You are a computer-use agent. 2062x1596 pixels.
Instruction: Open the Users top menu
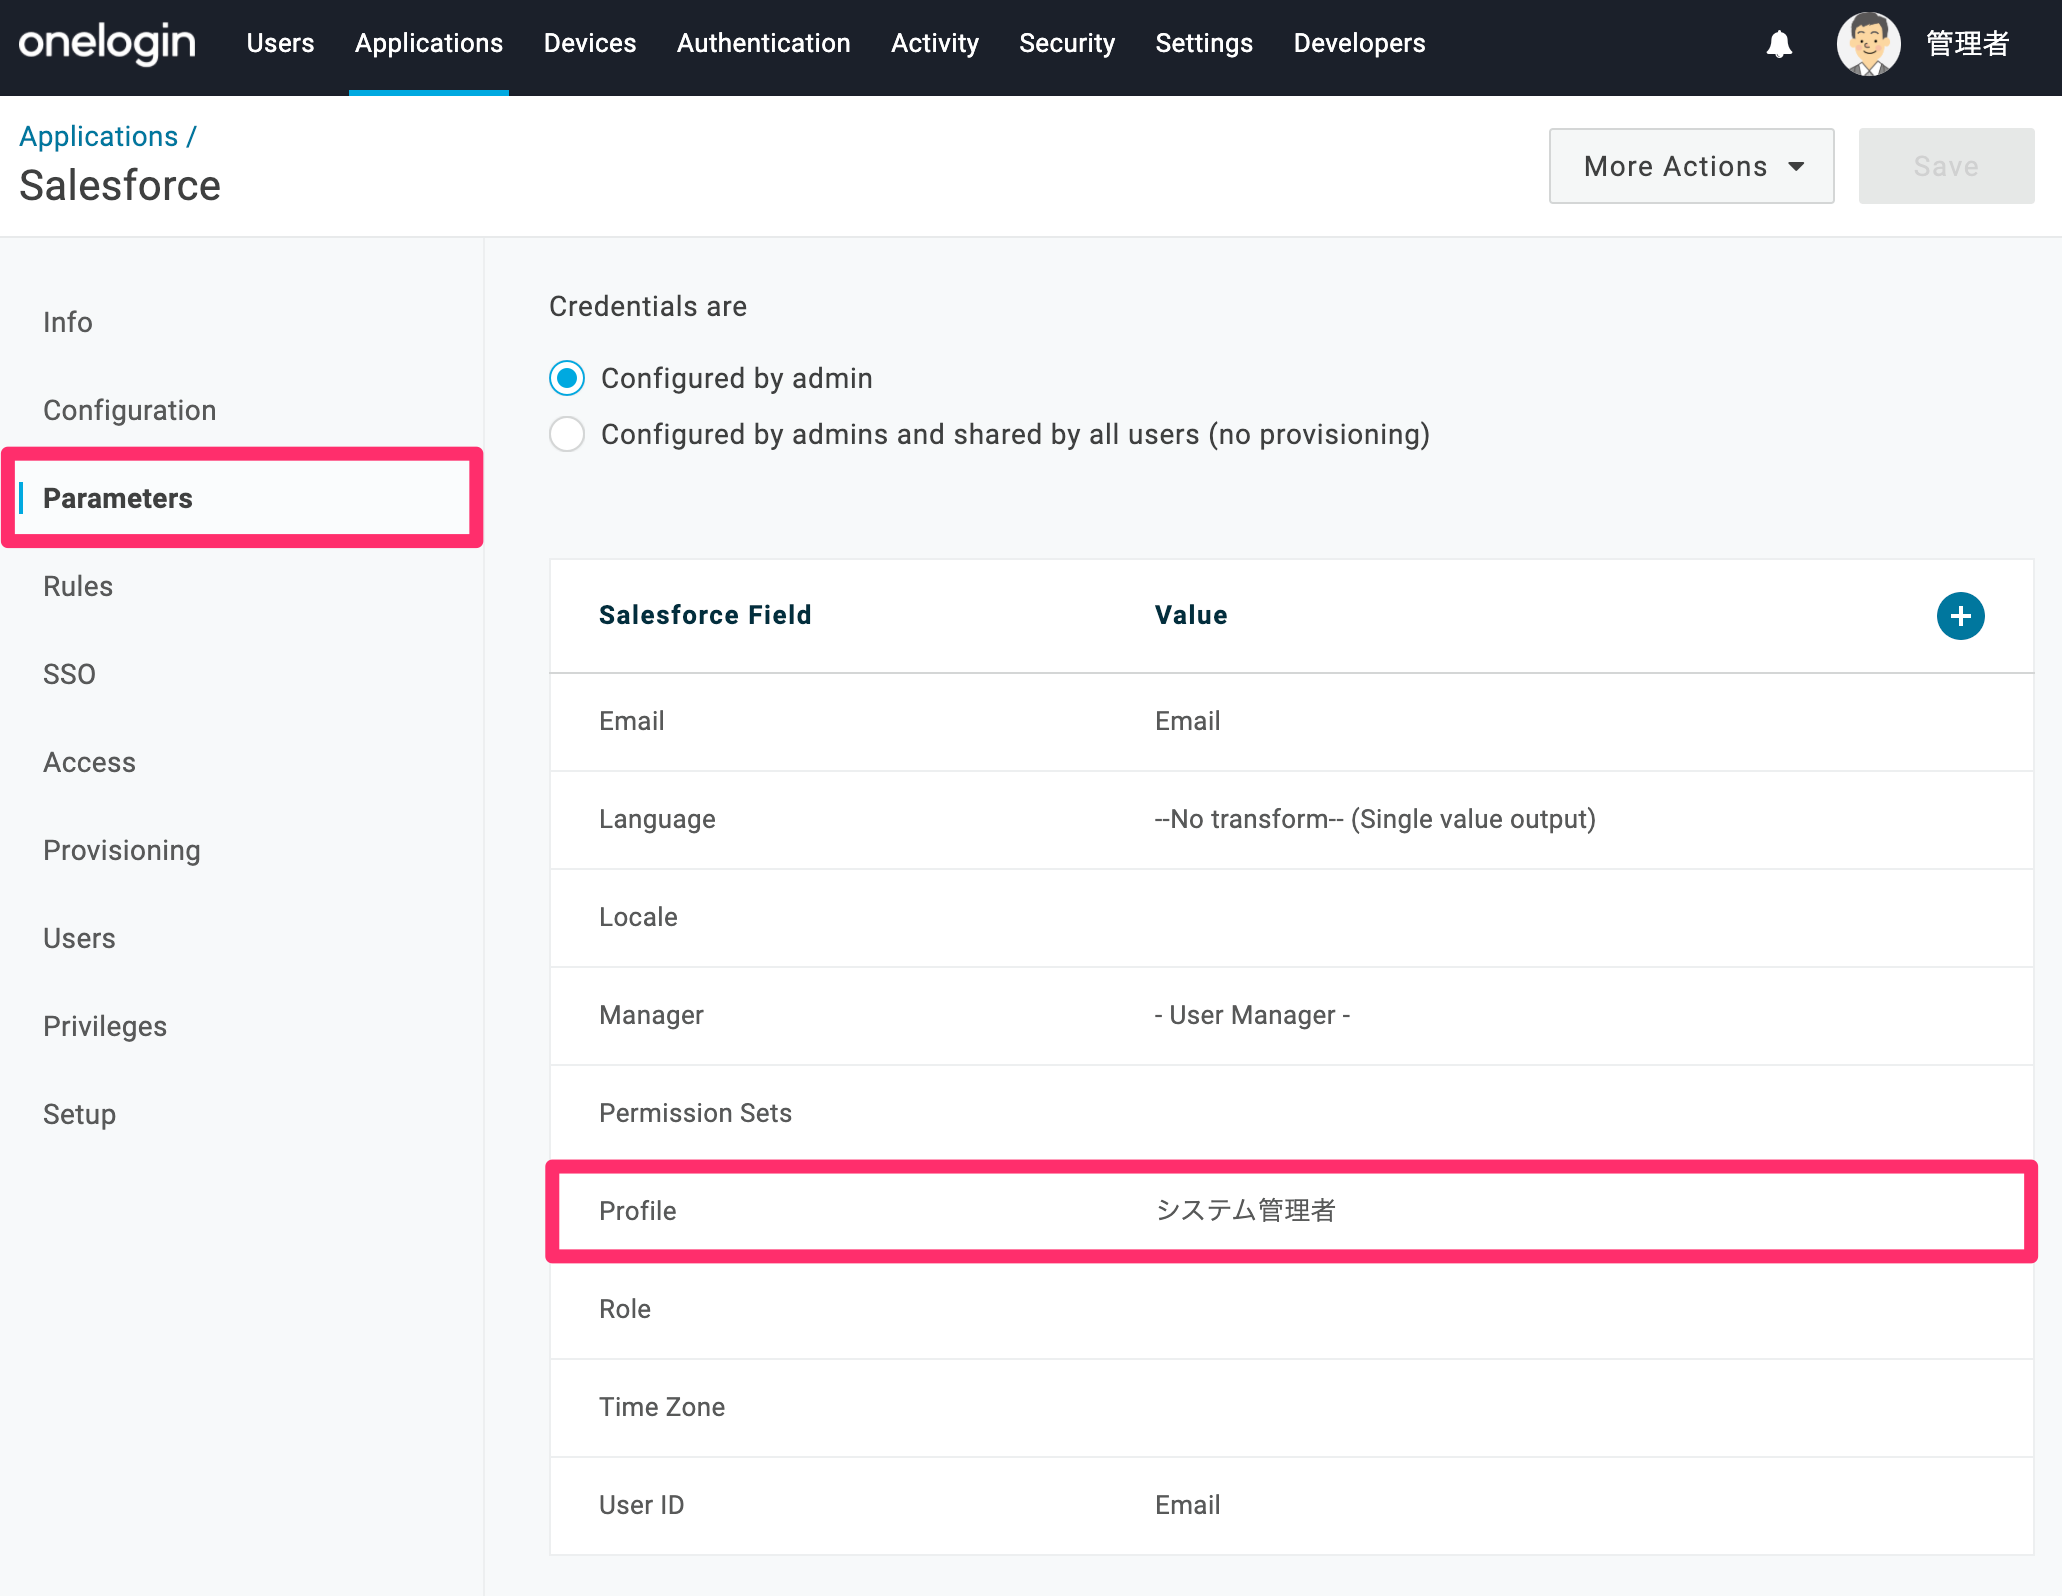(280, 44)
